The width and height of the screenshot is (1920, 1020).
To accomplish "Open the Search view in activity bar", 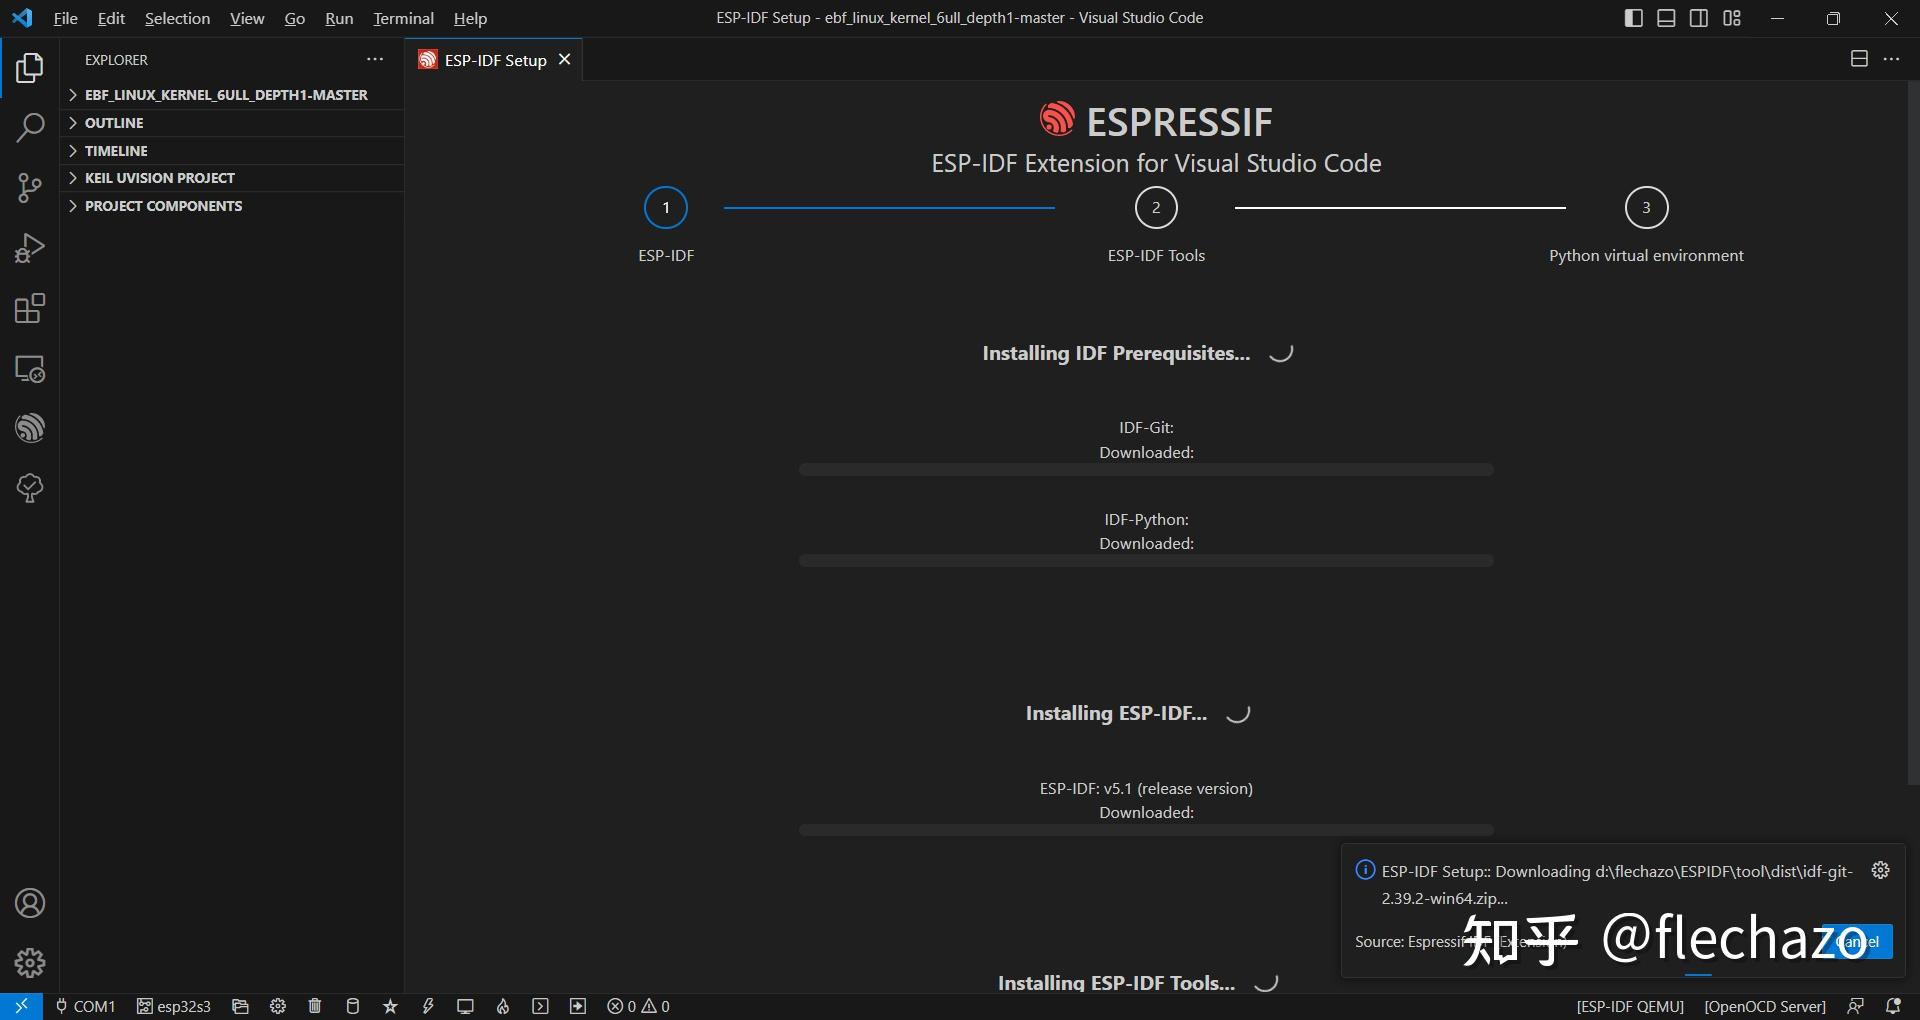I will click(x=30, y=128).
